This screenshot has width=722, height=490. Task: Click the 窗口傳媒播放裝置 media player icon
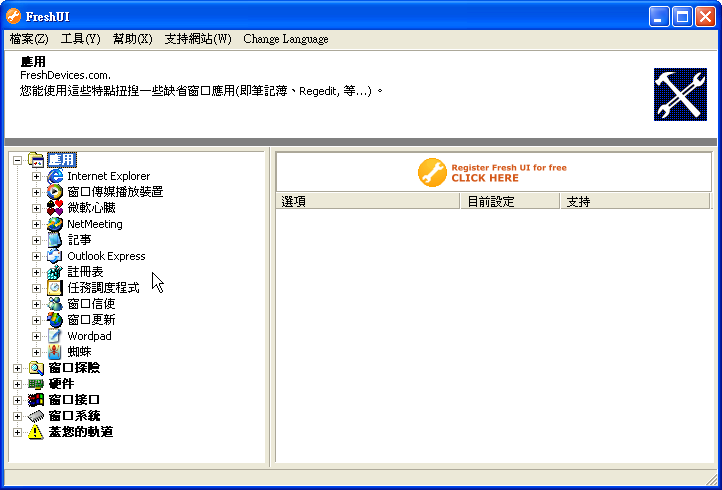55,192
